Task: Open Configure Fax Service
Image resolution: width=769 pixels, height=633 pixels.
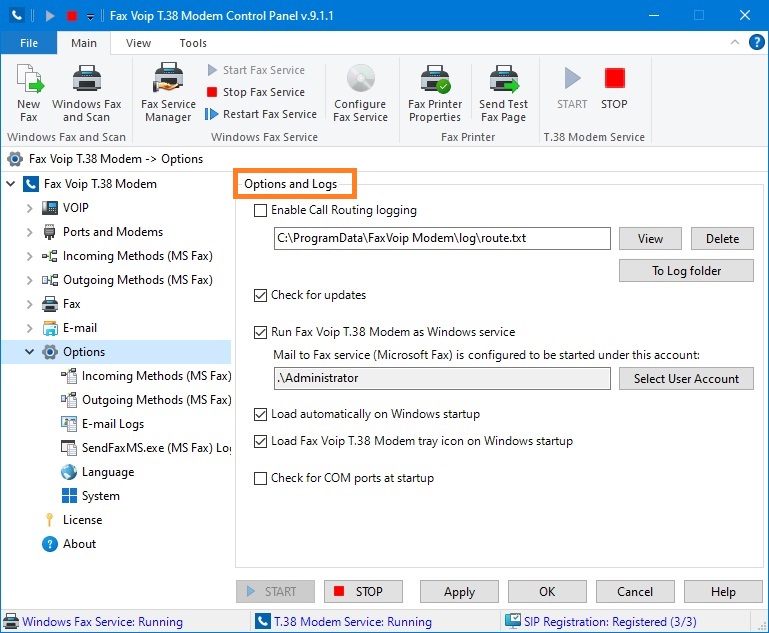Action: point(360,93)
